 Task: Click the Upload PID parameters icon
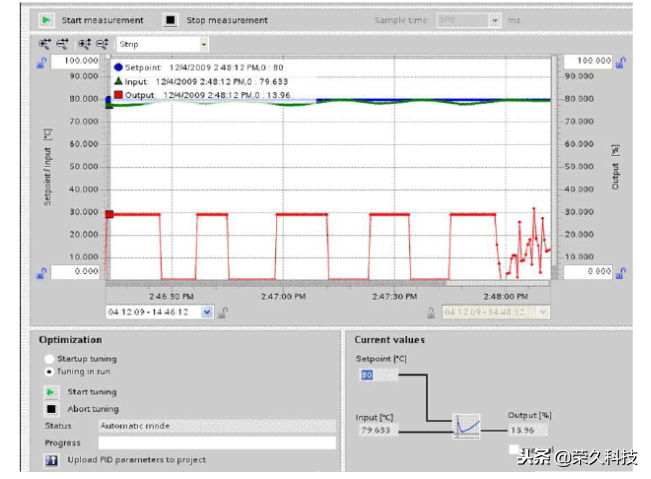click(49, 460)
